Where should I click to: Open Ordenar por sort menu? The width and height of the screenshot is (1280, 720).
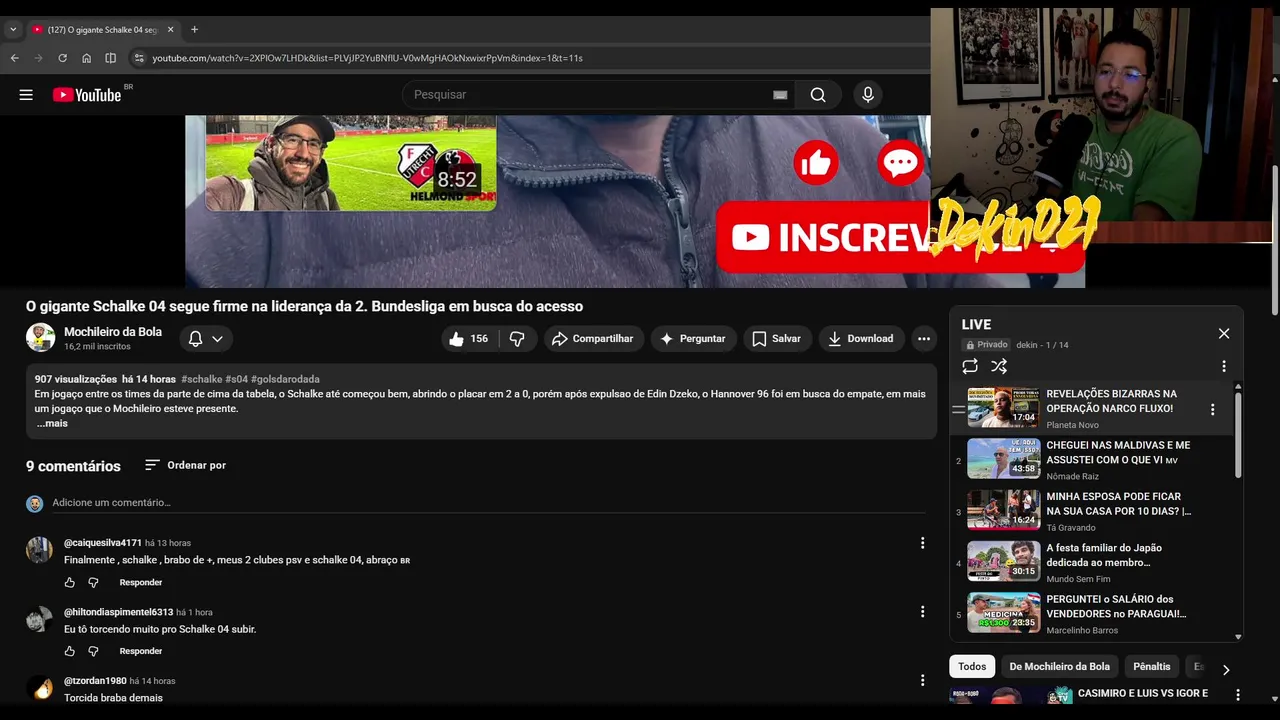click(185, 465)
